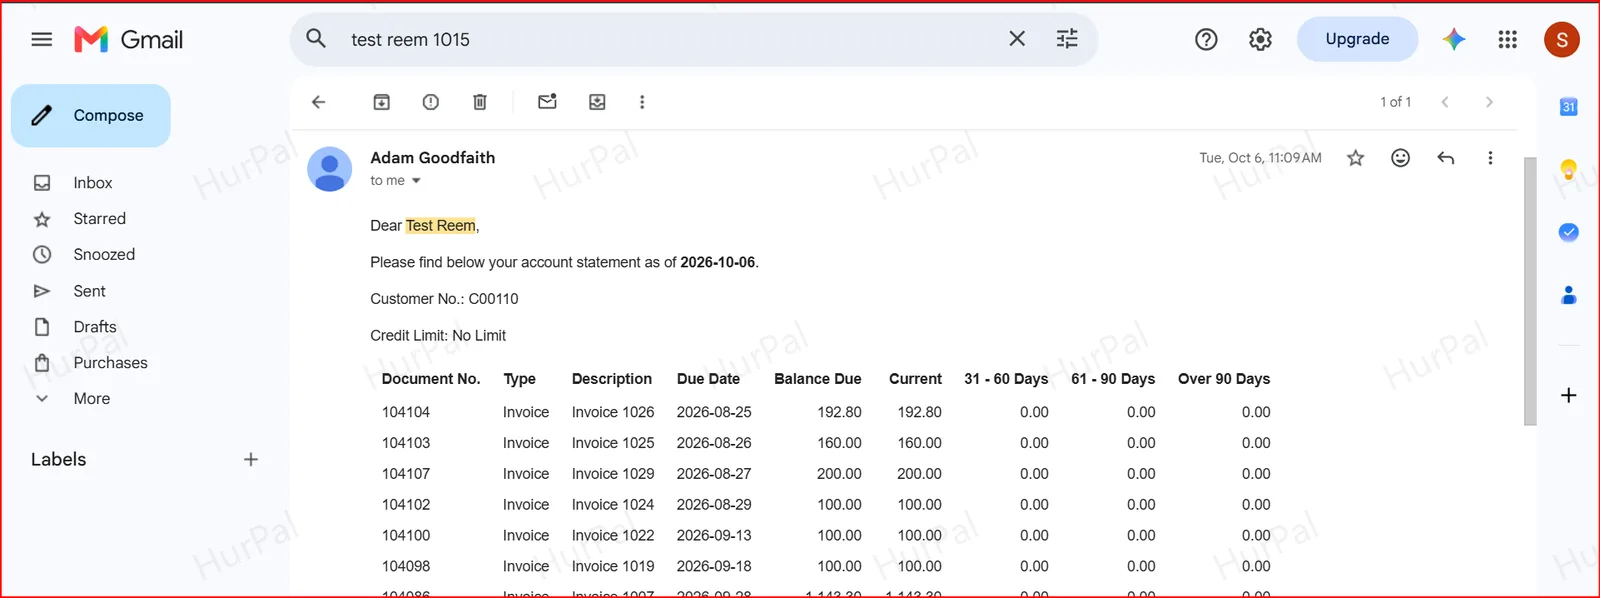This screenshot has width=1600, height=598.
Task: Click the 'Balance Due' column header
Action: 818,379
